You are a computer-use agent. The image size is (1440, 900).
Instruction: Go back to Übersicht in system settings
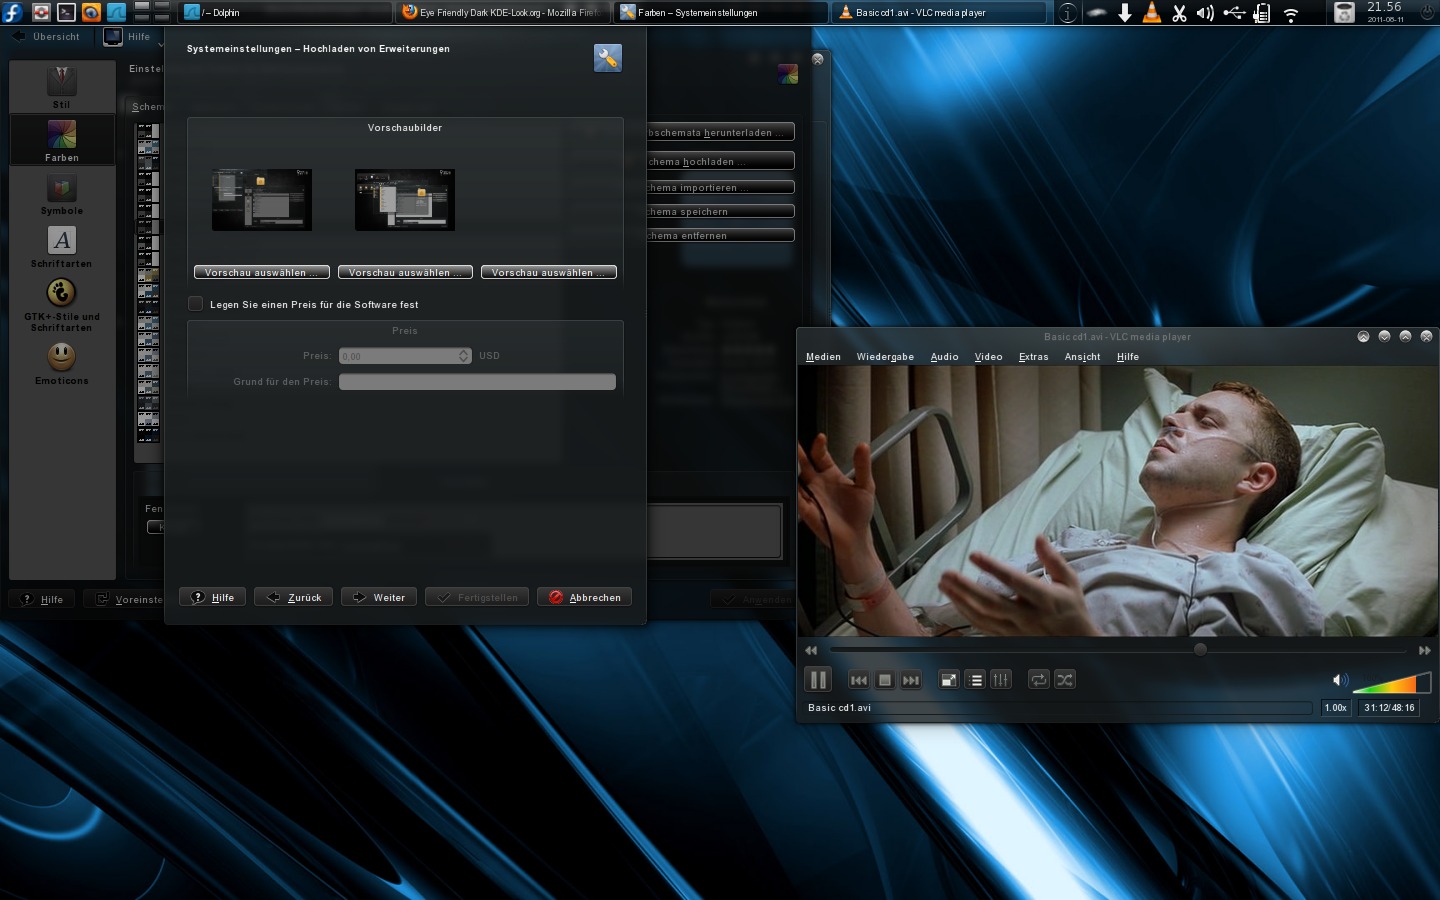pyautogui.click(x=46, y=37)
